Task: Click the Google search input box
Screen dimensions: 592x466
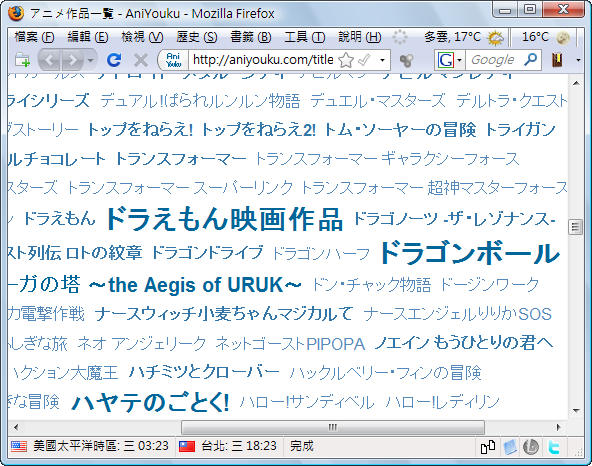Action: [x=494, y=60]
